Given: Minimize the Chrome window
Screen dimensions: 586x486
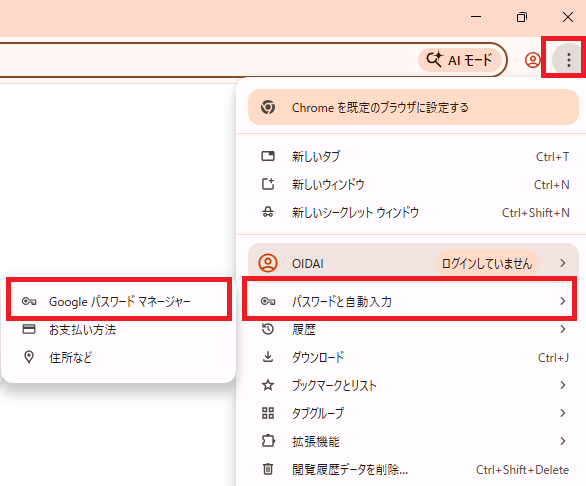Looking at the screenshot, I should click(476, 17).
